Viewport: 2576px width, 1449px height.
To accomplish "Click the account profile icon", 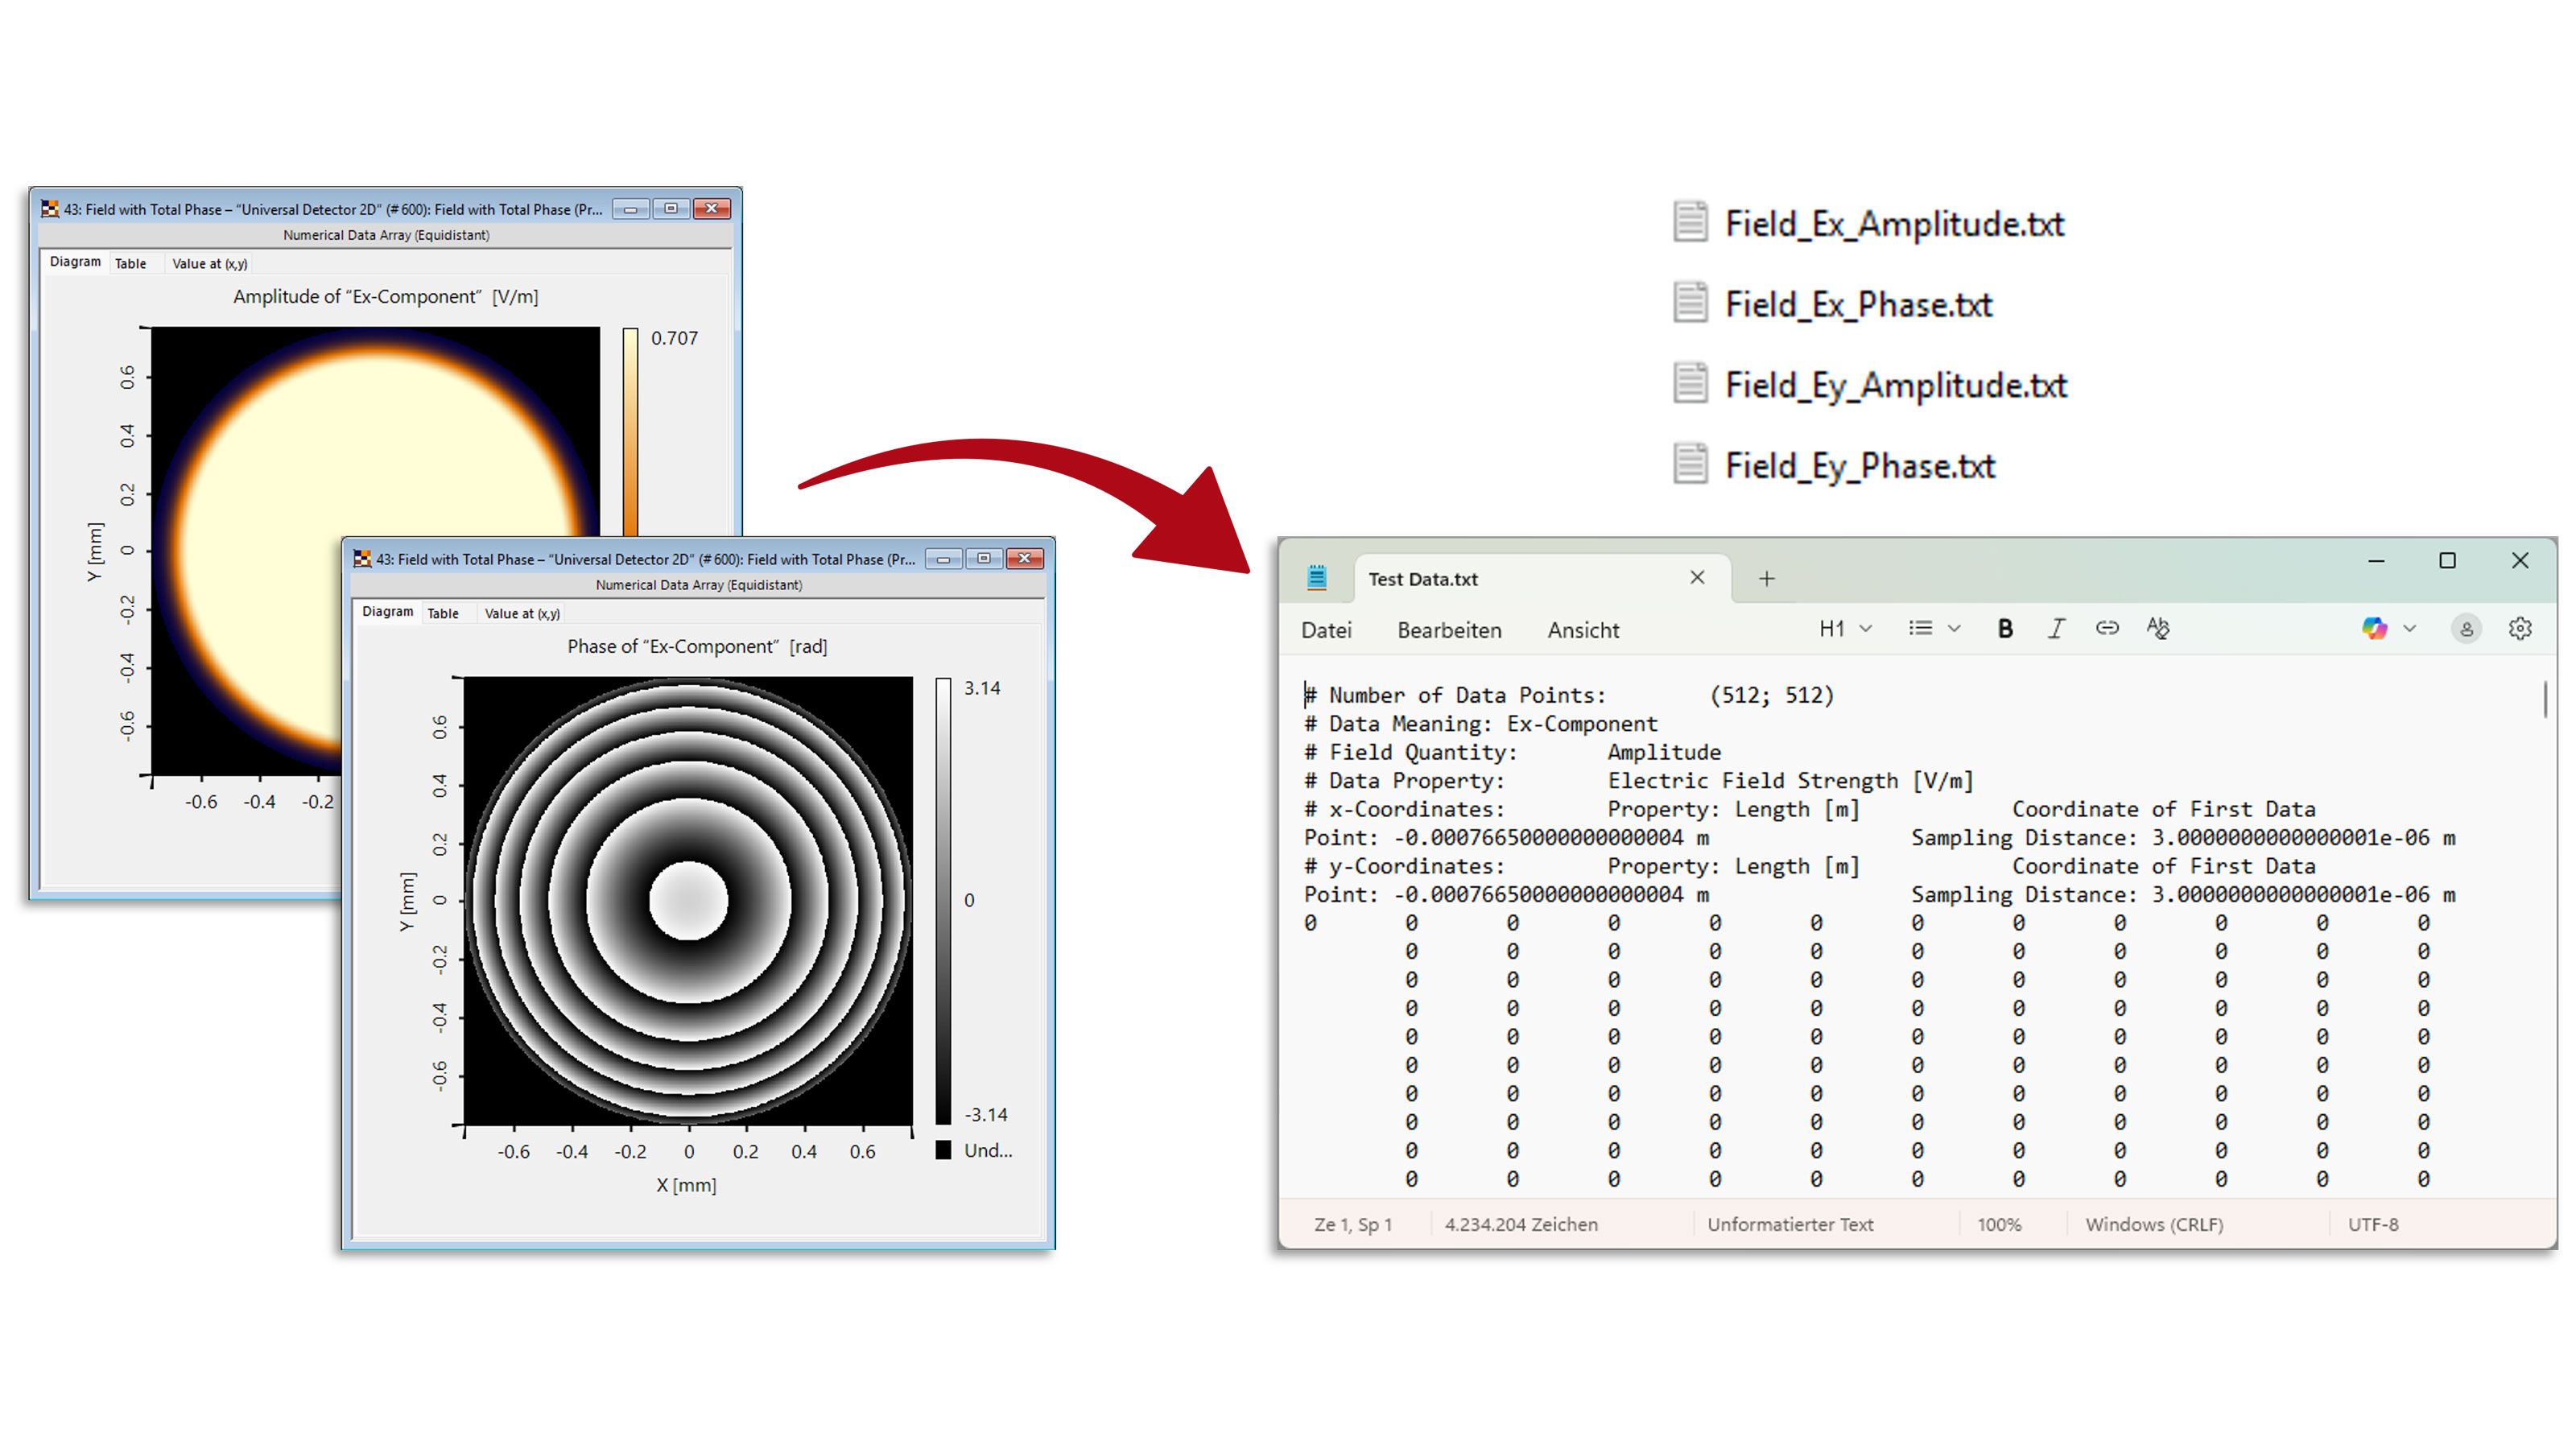I will tap(2467, 628).
